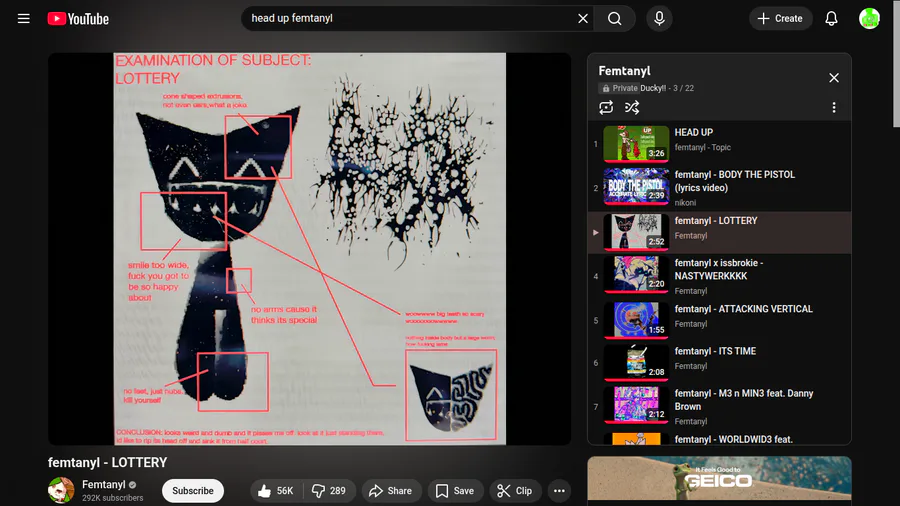Toggle playlist shuffle

point(632,107)
